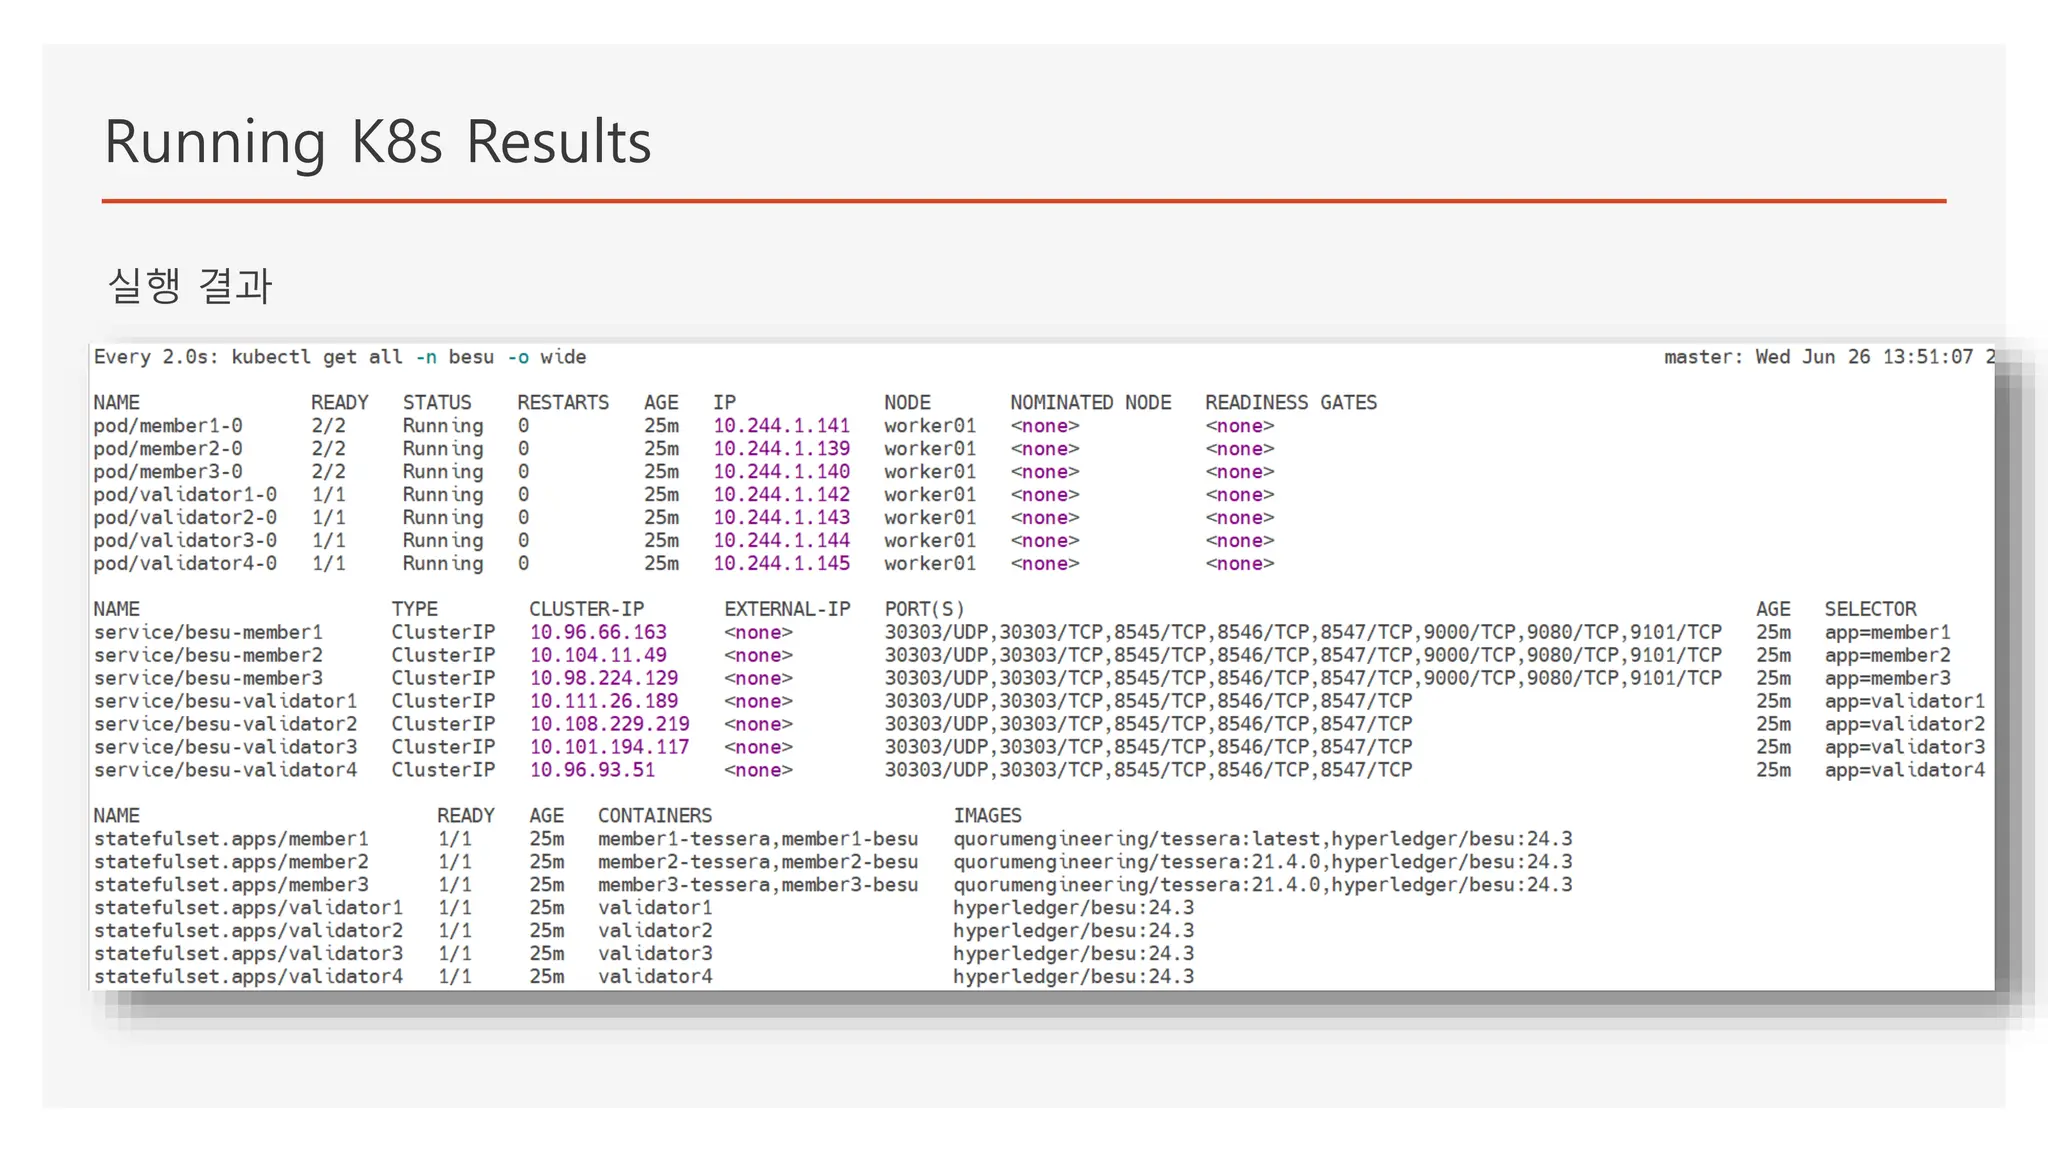Image resolution: width=2048 pixels, height=1152 pixels.
Task: Click the Korean subtitle 실행 결과
Action: 190,286
